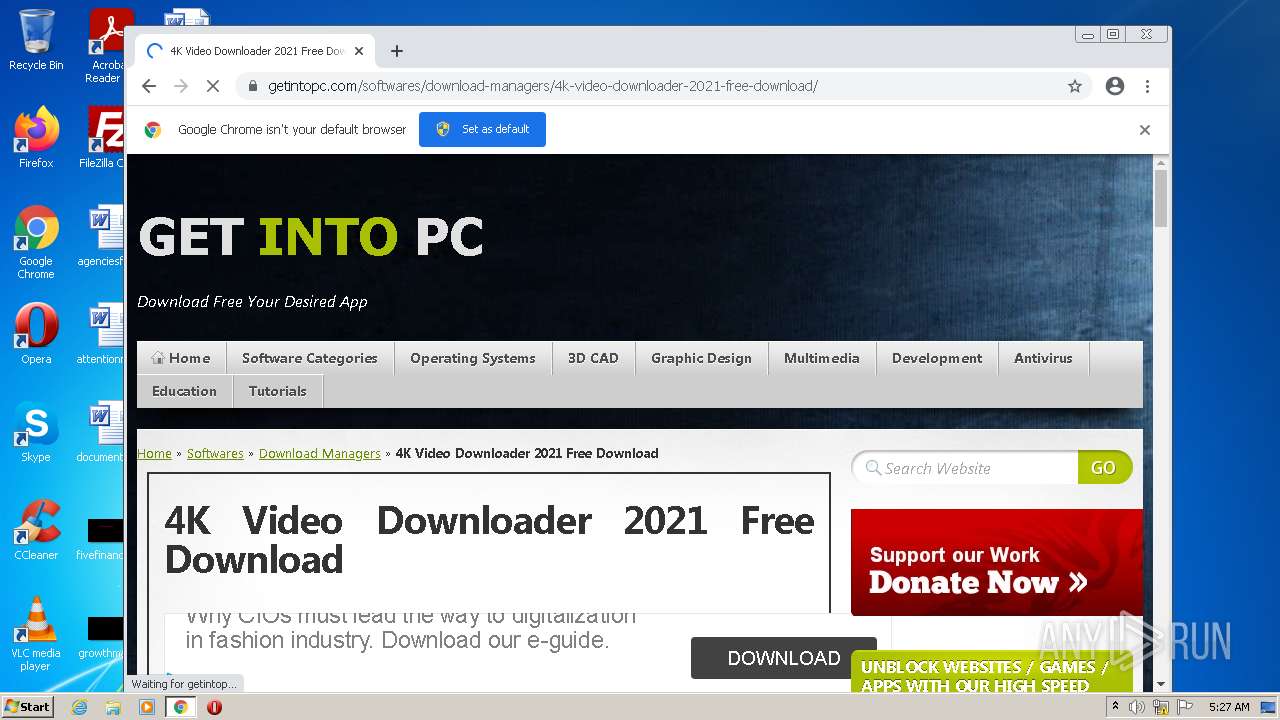
Task: Click the Set as default button
Action: (x=482, y=129)
